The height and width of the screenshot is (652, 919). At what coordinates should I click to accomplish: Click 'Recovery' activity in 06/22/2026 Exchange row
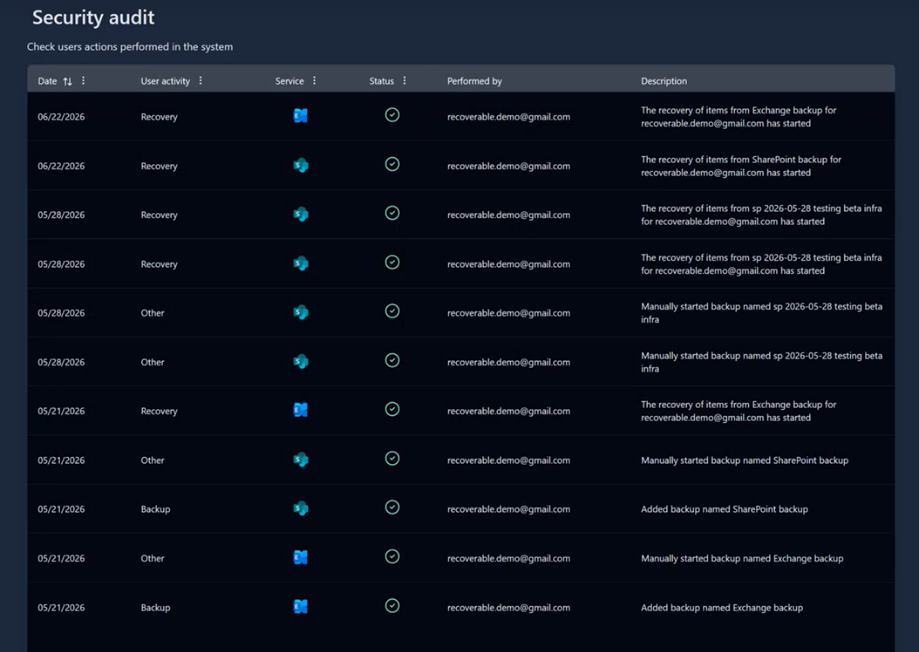[159, 117]
